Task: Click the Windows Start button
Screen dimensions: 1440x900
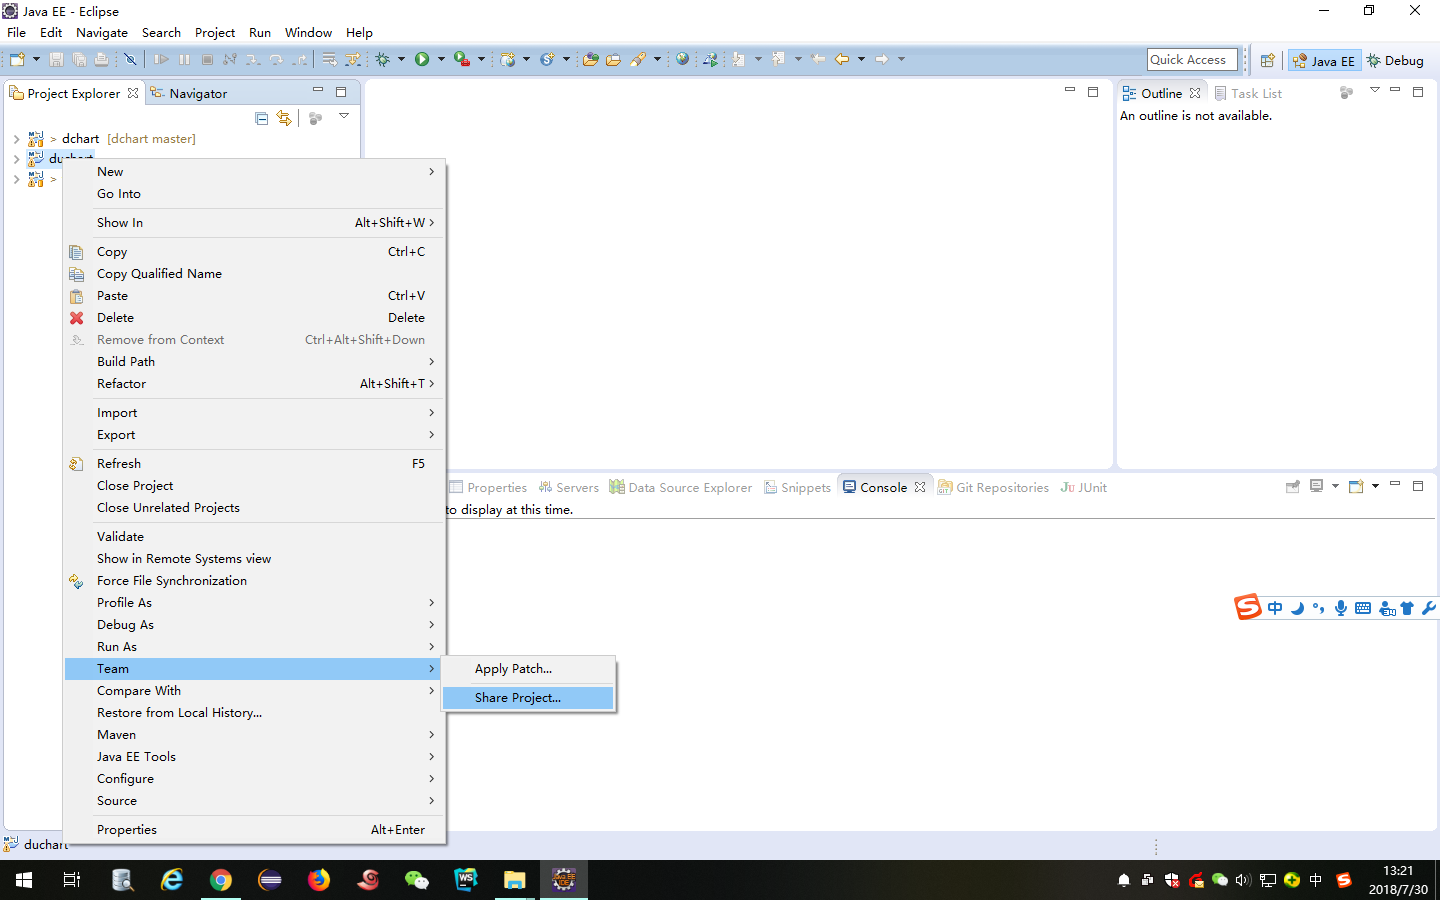Action: click(x=24, y=880)
